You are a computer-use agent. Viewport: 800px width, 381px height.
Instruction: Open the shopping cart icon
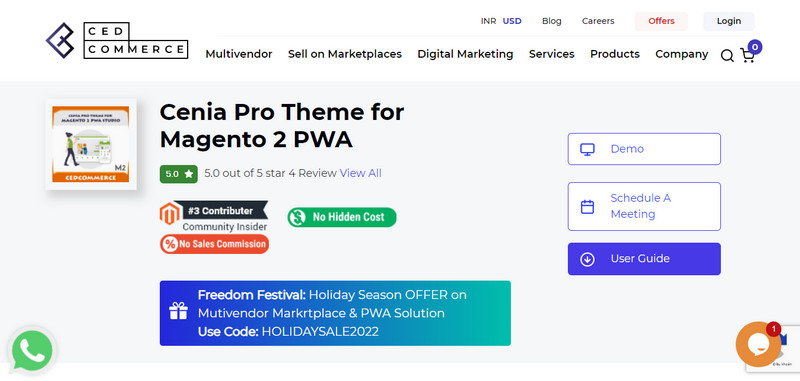[747, 55]
